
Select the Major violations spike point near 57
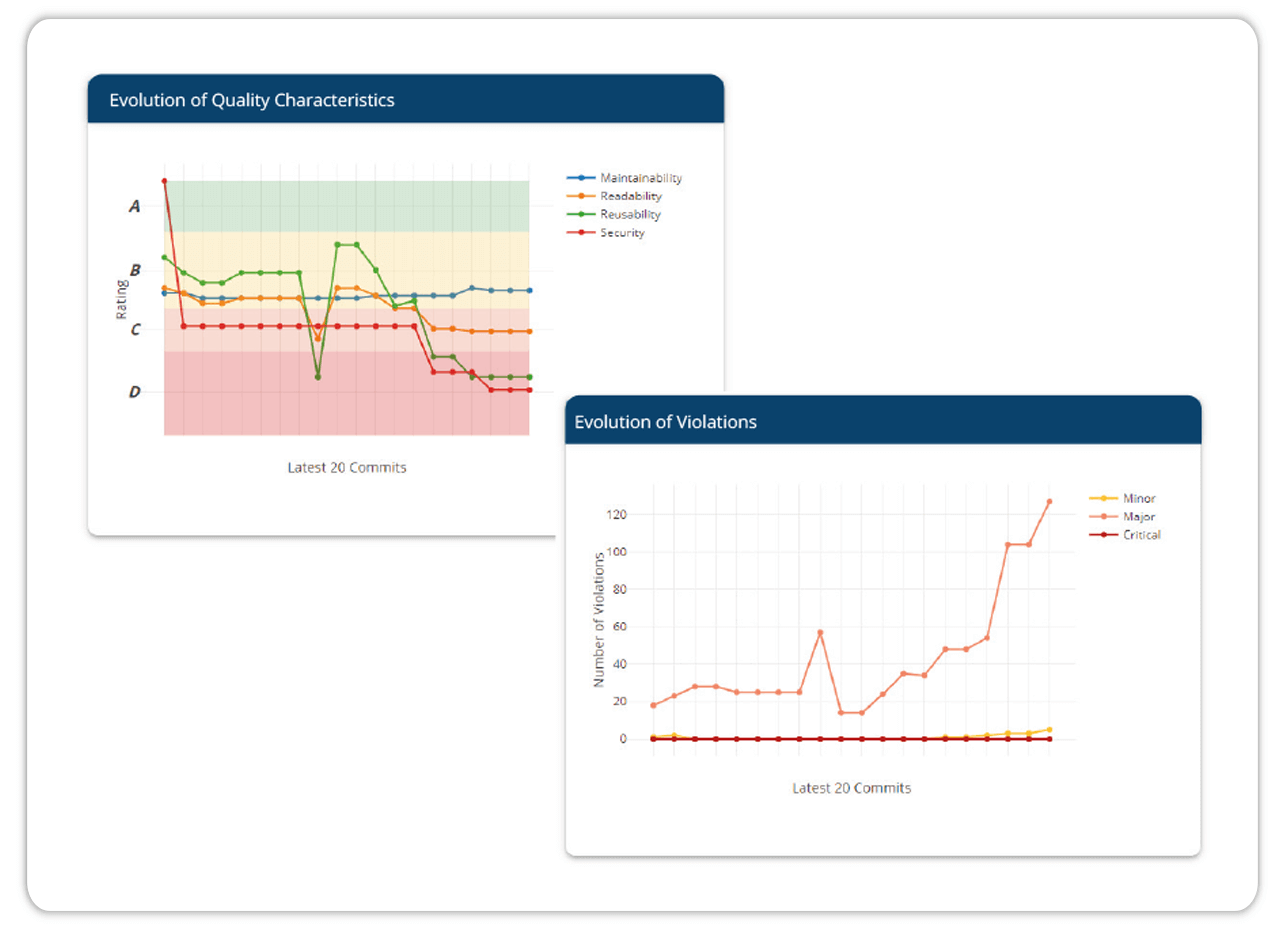pos(820,632)
